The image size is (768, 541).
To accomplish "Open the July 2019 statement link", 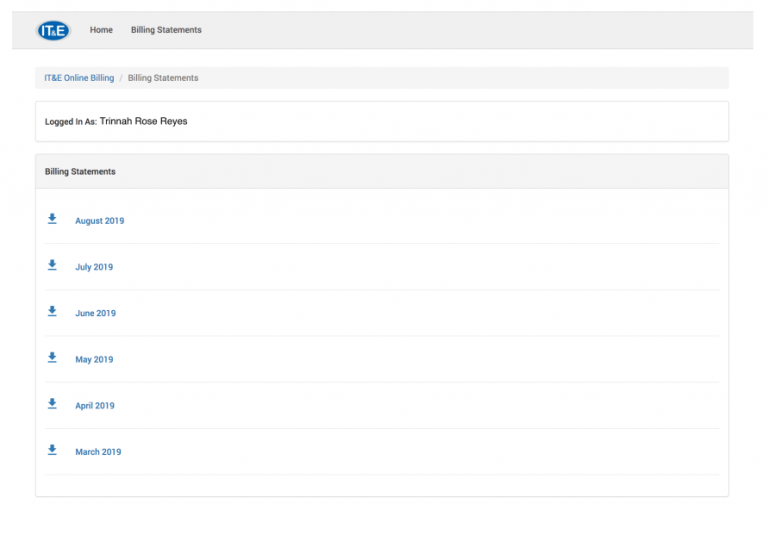I will pos(94,267).
